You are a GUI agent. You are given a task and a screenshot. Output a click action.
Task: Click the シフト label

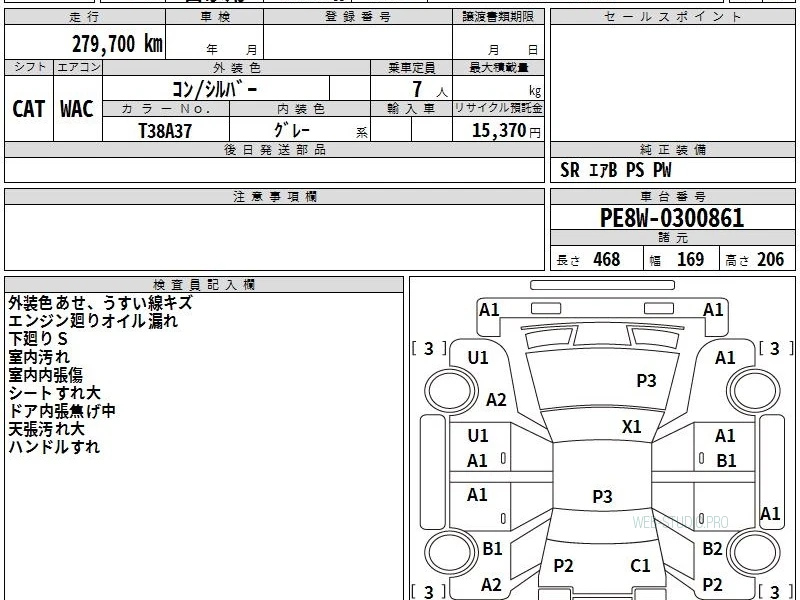click(29, 67)
